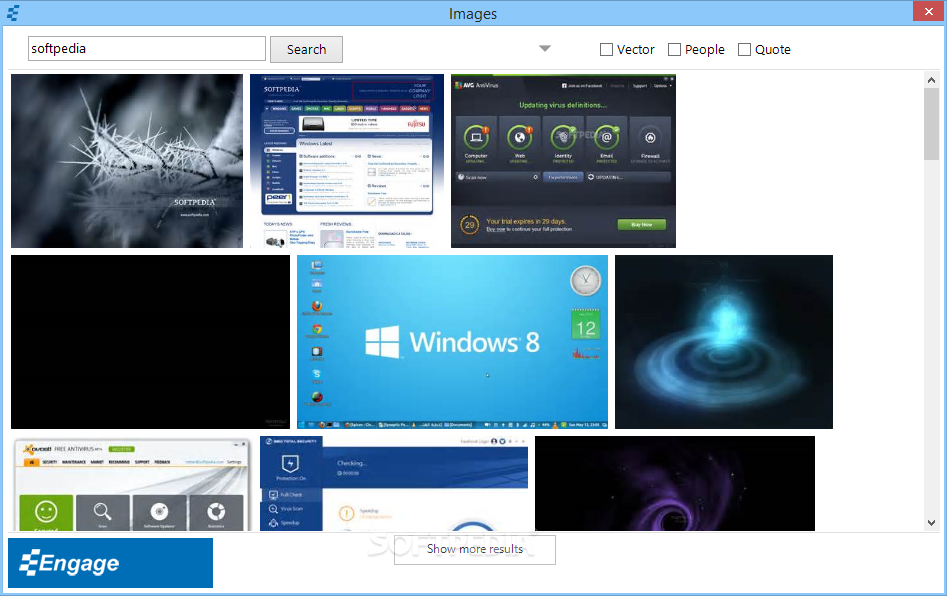The image size is (947, 596).
Task: Click the vertical scrollbar thumb
Action: click(931, 124)
